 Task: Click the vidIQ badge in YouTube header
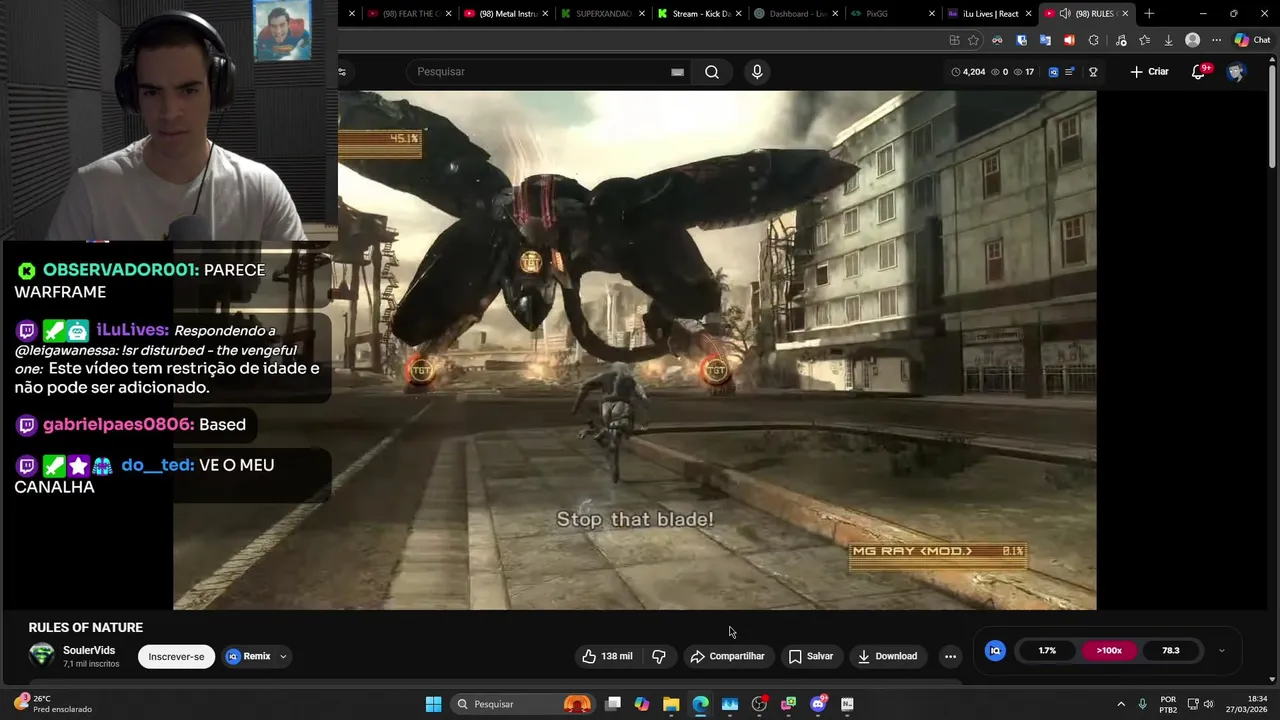click(1053, 72)
